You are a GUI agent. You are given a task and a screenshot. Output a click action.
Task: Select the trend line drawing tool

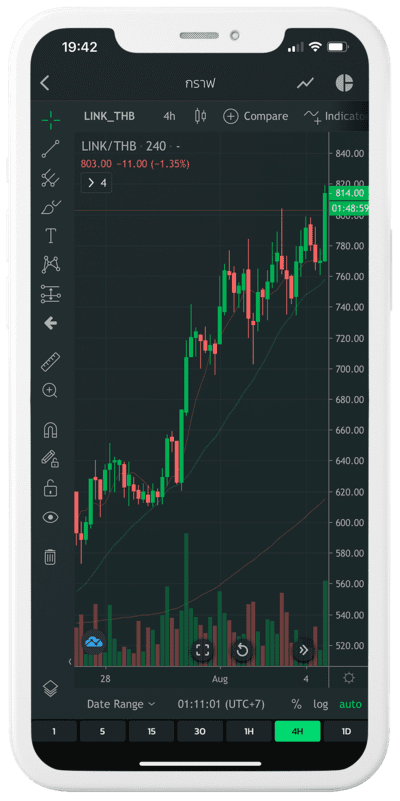coord(50,149)
